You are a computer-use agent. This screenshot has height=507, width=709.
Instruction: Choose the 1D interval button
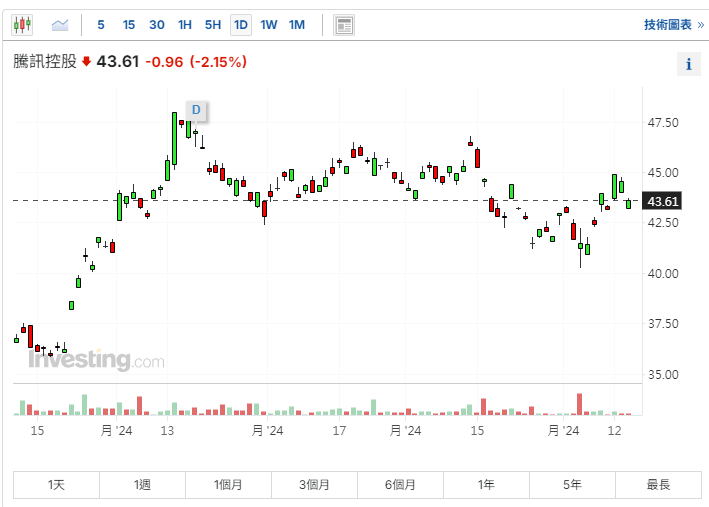[241, 24]
